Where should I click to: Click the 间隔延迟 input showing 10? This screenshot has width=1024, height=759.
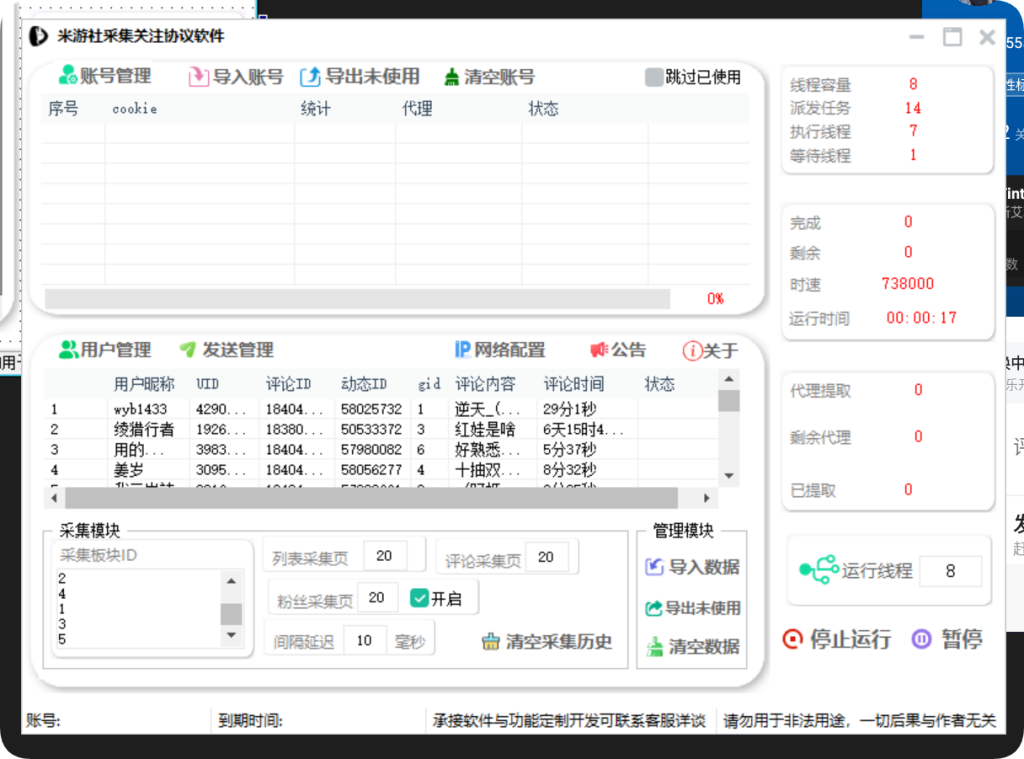(x=365, y=638)
